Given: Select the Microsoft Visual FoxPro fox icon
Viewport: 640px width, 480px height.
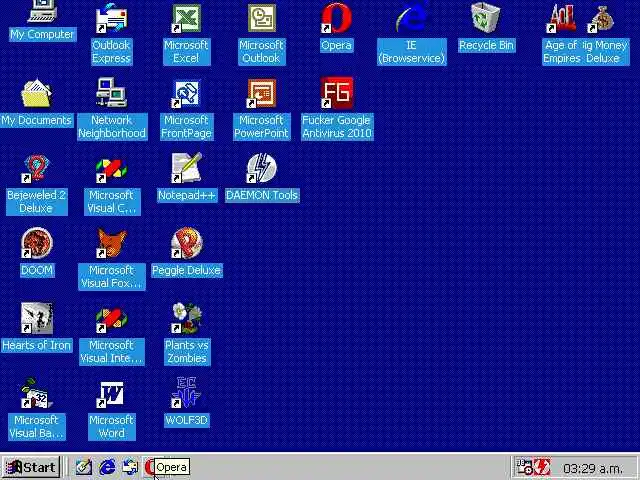Looking at the screenshot, I should (x=111, y=243).
